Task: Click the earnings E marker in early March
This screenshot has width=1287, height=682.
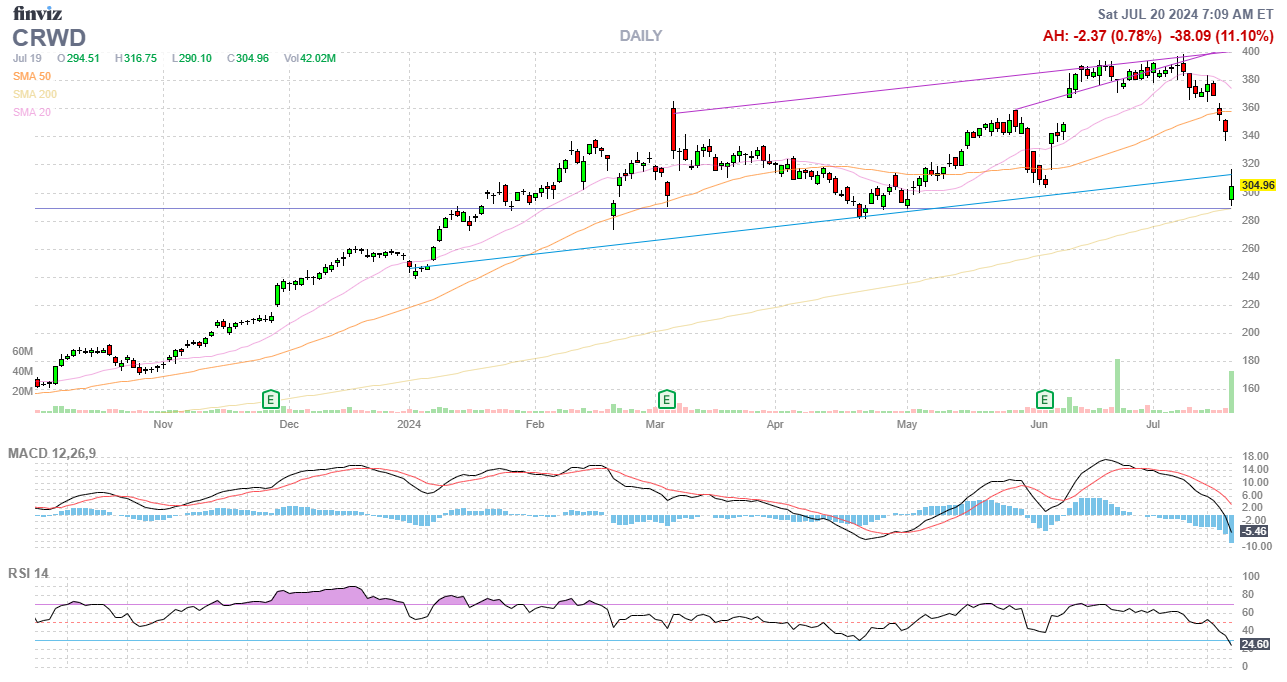Action: (x=666, y=400)
